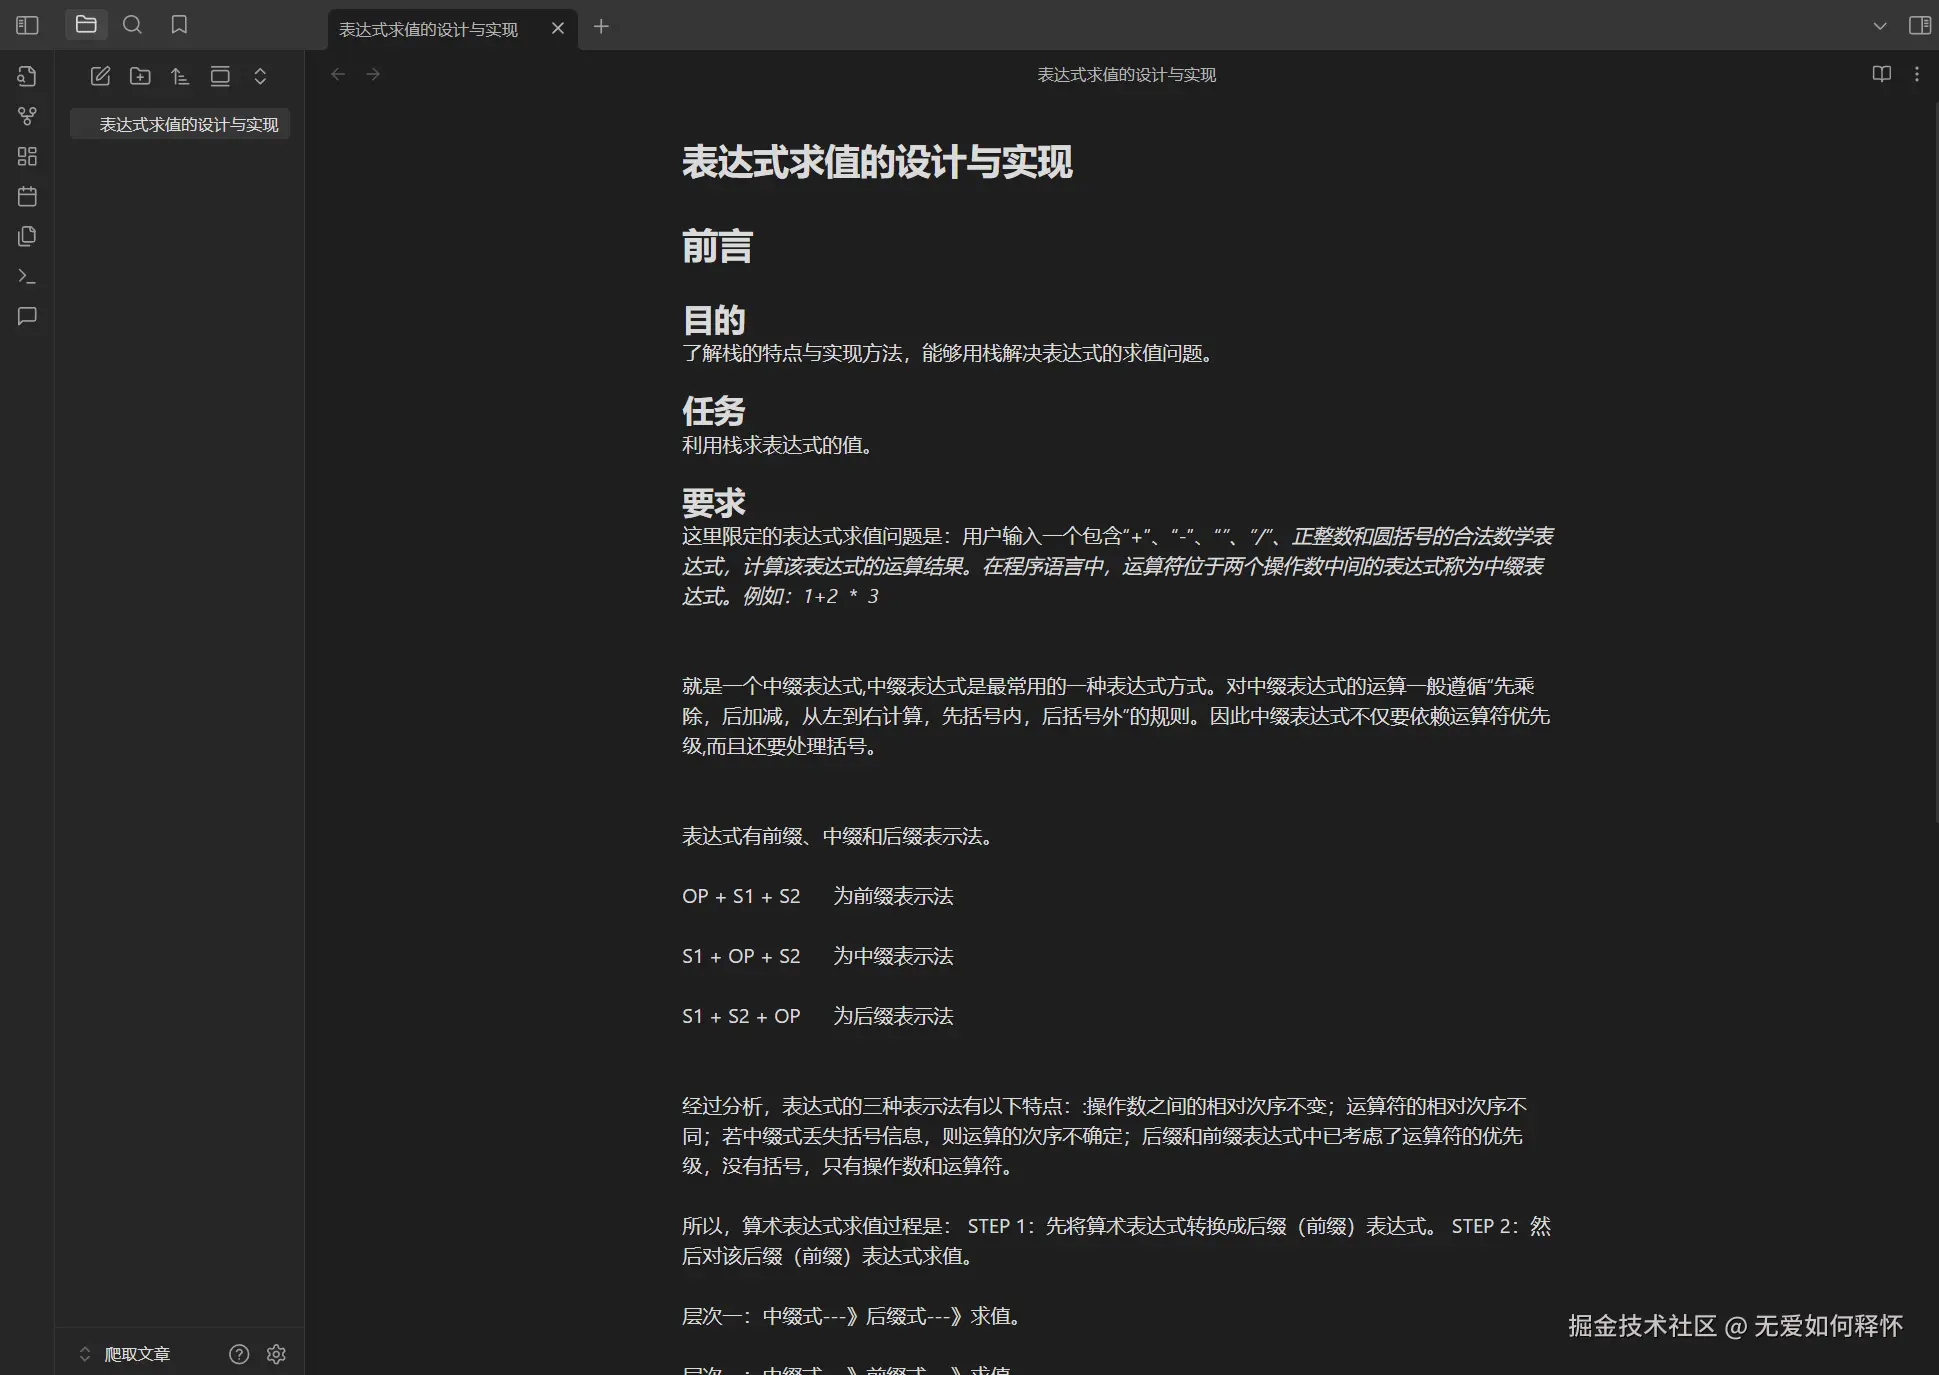Image resolution: width=1939 pixels, height=1375 pixels.
Task: Open the tab list dropdown arrow
Action: coord(1880,26)
